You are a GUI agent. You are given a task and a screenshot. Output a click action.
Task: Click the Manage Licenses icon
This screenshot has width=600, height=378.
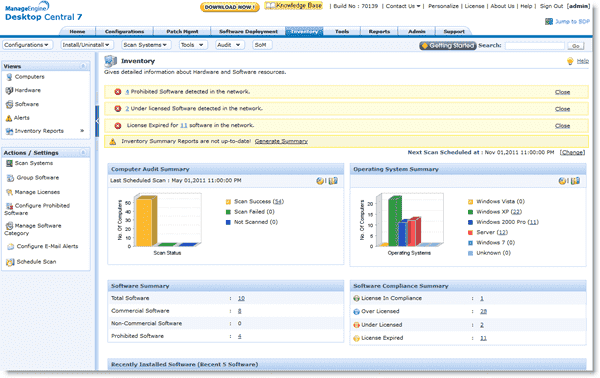9,192
